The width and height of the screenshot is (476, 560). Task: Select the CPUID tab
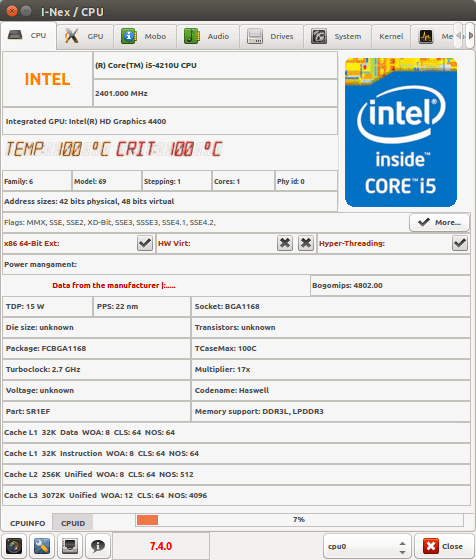click(73, 523)
